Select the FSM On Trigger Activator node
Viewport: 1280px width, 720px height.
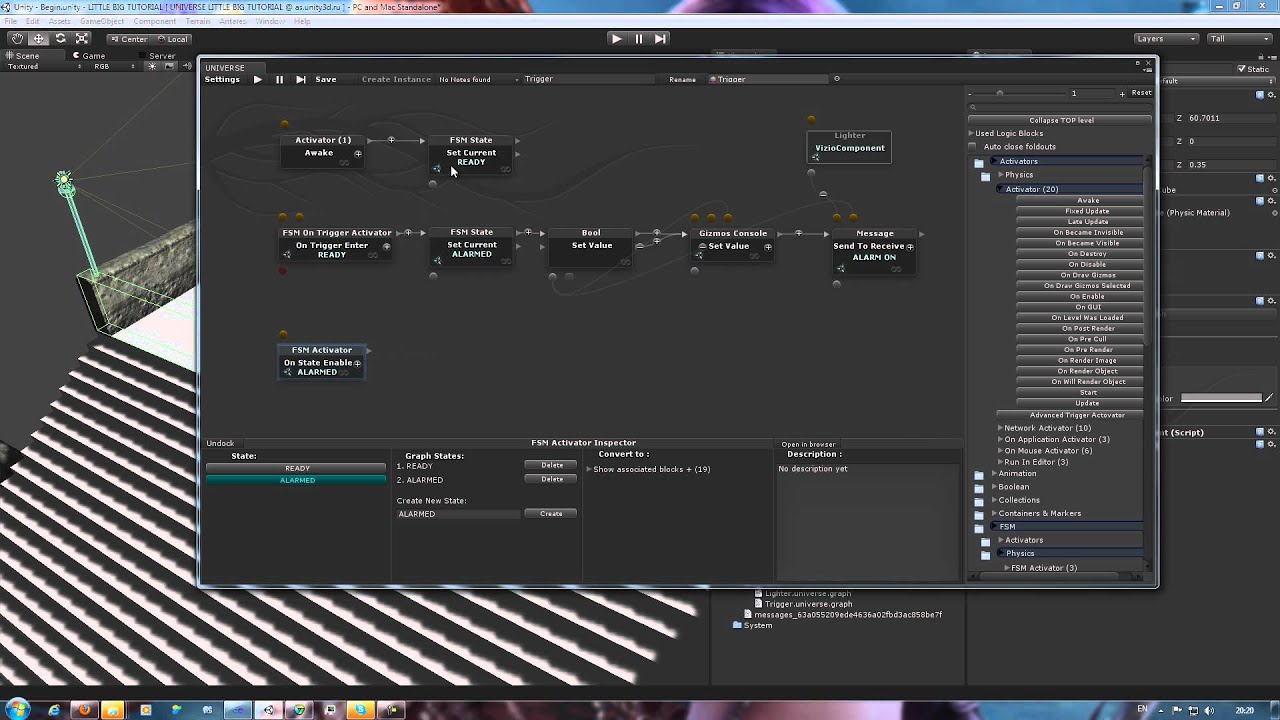point(337,245)
